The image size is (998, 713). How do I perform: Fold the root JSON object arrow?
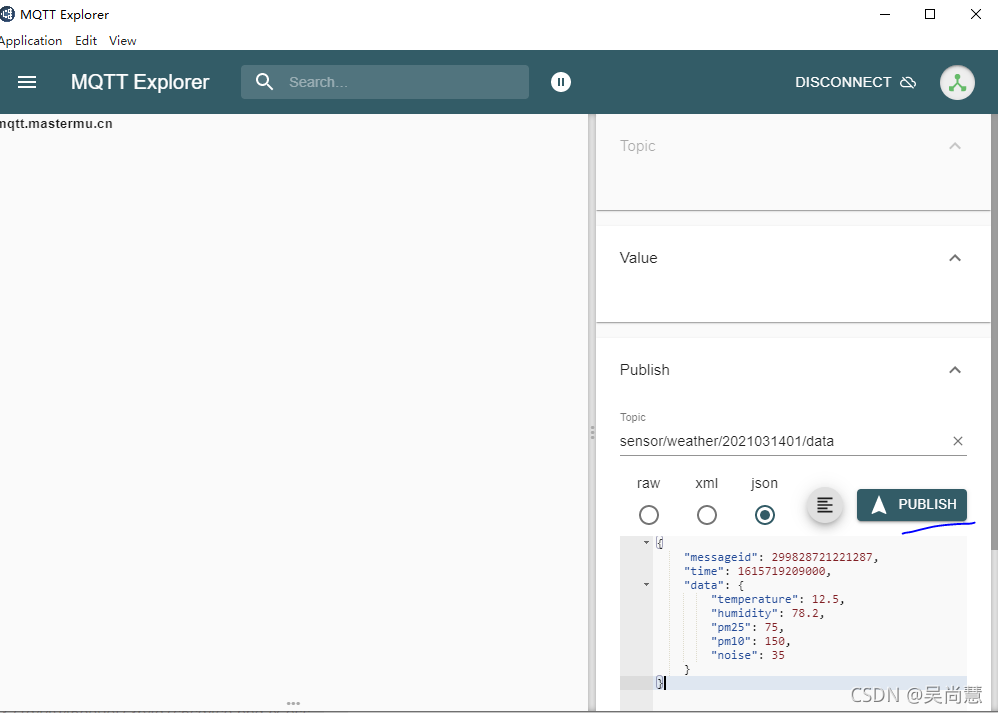(646, 542)
